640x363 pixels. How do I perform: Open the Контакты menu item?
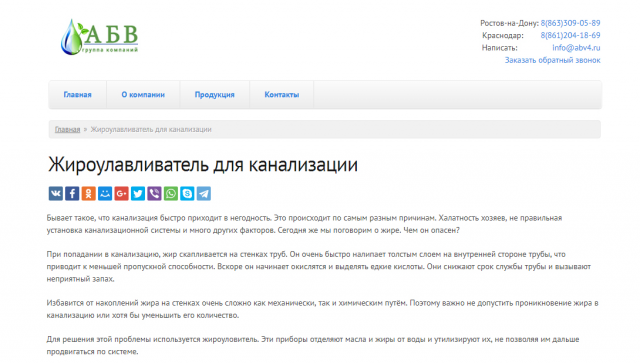pyautogui.click(x=282, y=95)
